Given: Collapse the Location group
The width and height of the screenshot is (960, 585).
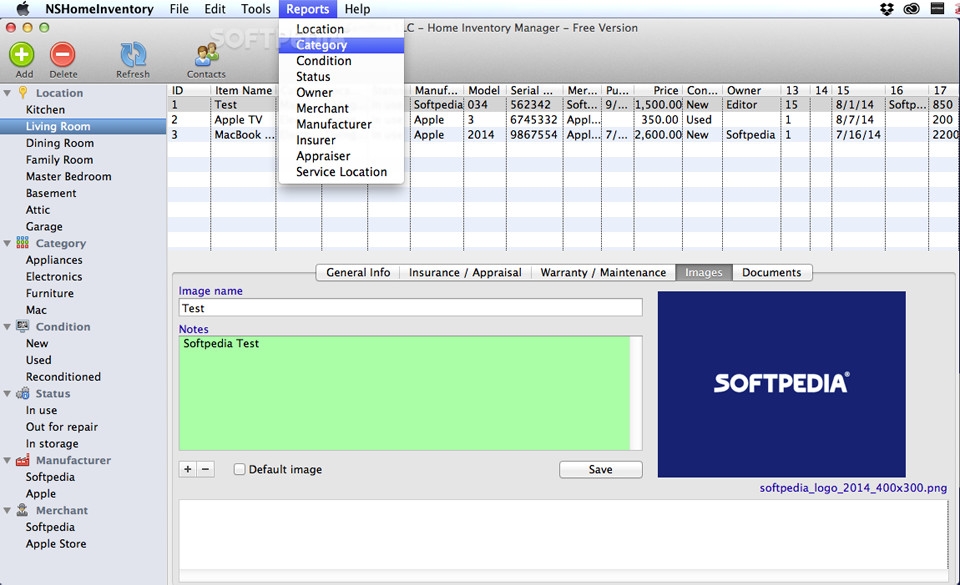Looking at the screenshot, I should (x=7, y=93).
